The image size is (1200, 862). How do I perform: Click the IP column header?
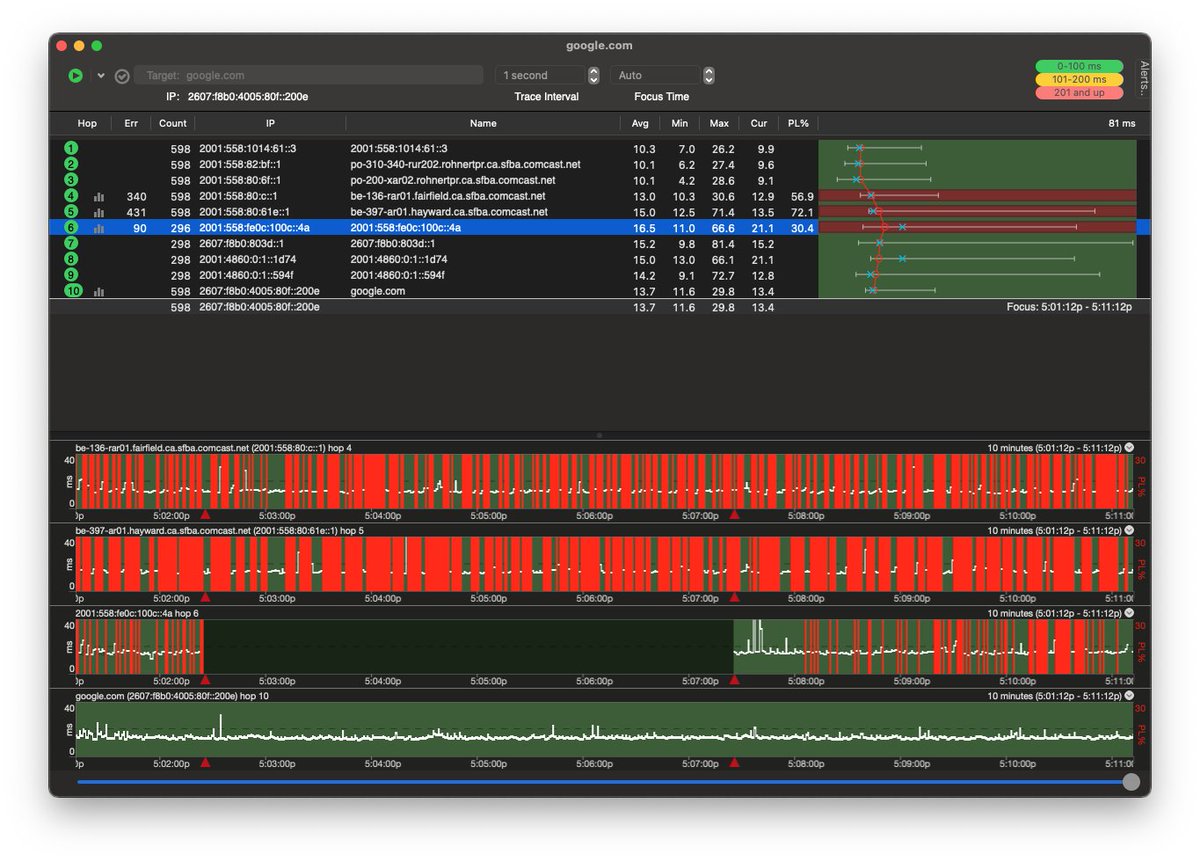point(270,123)
